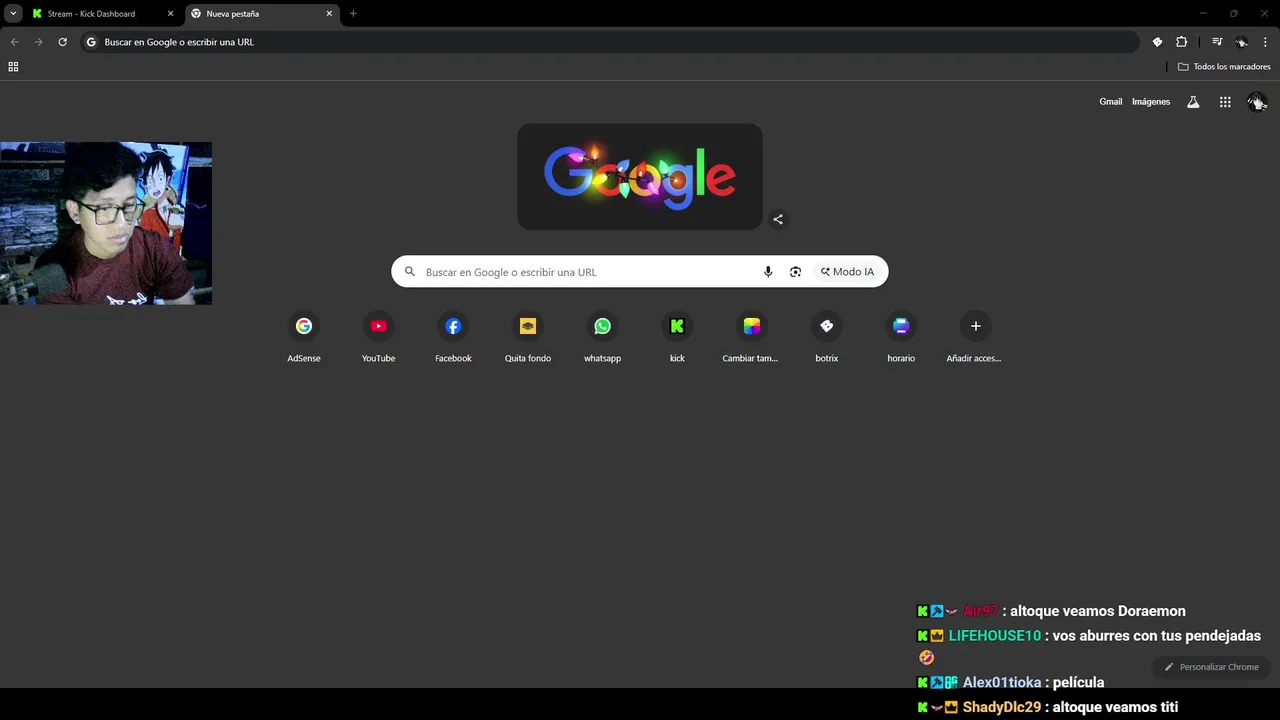Image resolution: width=1280 pixels, height=720 pixels.
Task: Share the Google doodle
Action: (x=778, y=219)
